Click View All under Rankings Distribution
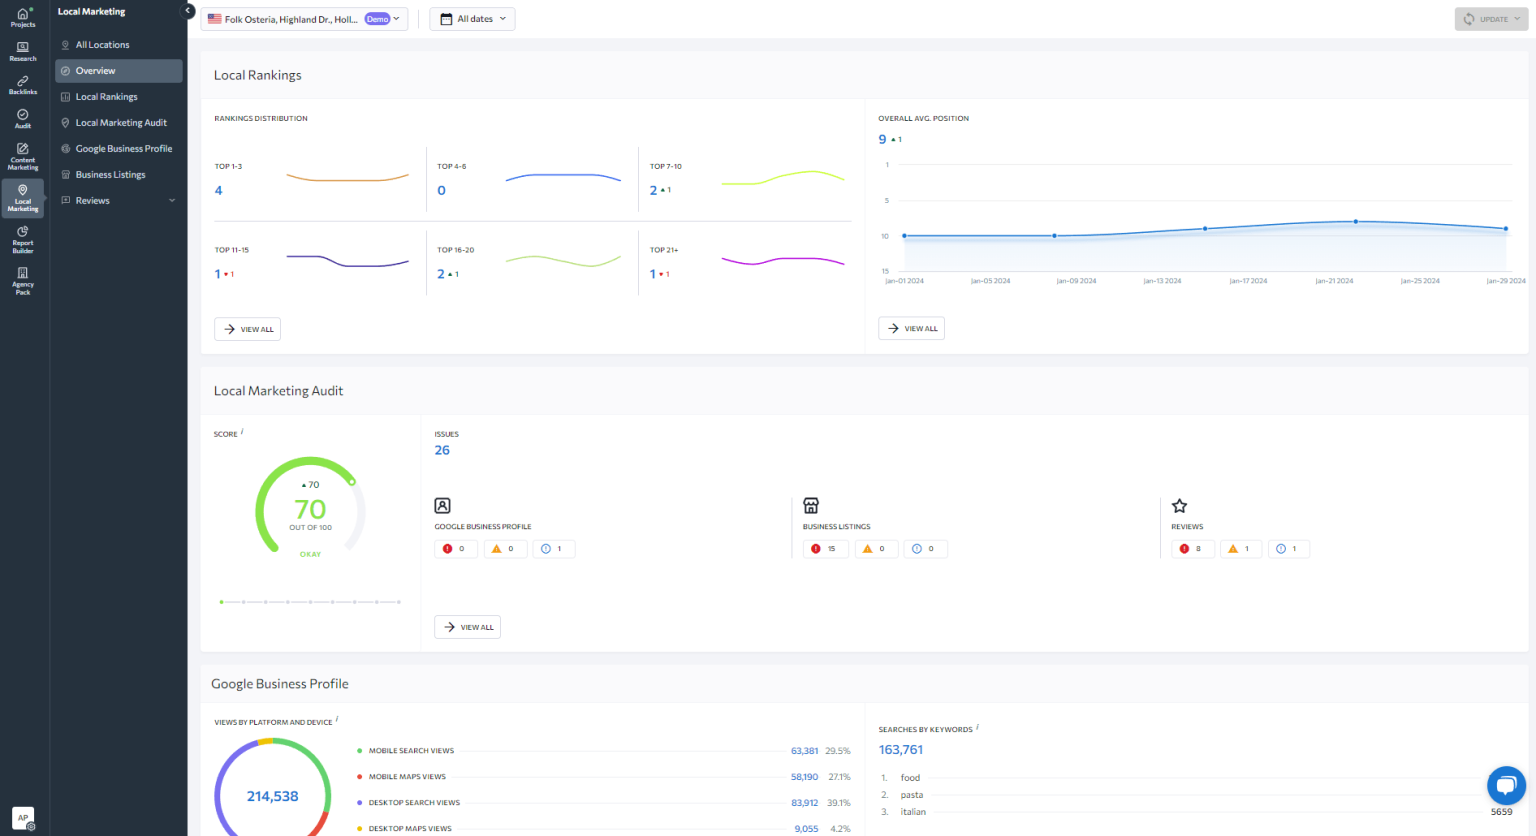Image resolution: width=1536 pixels, height=836 pixels. point(247,329)
